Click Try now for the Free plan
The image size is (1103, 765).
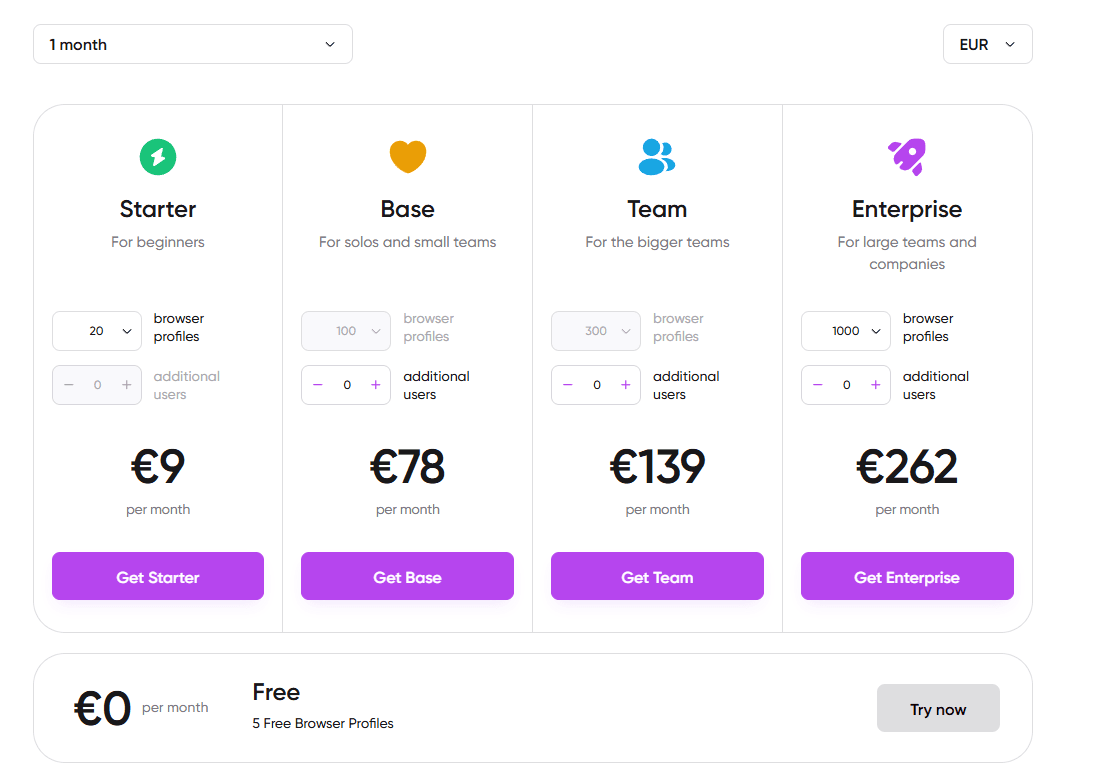coord(938,709)
